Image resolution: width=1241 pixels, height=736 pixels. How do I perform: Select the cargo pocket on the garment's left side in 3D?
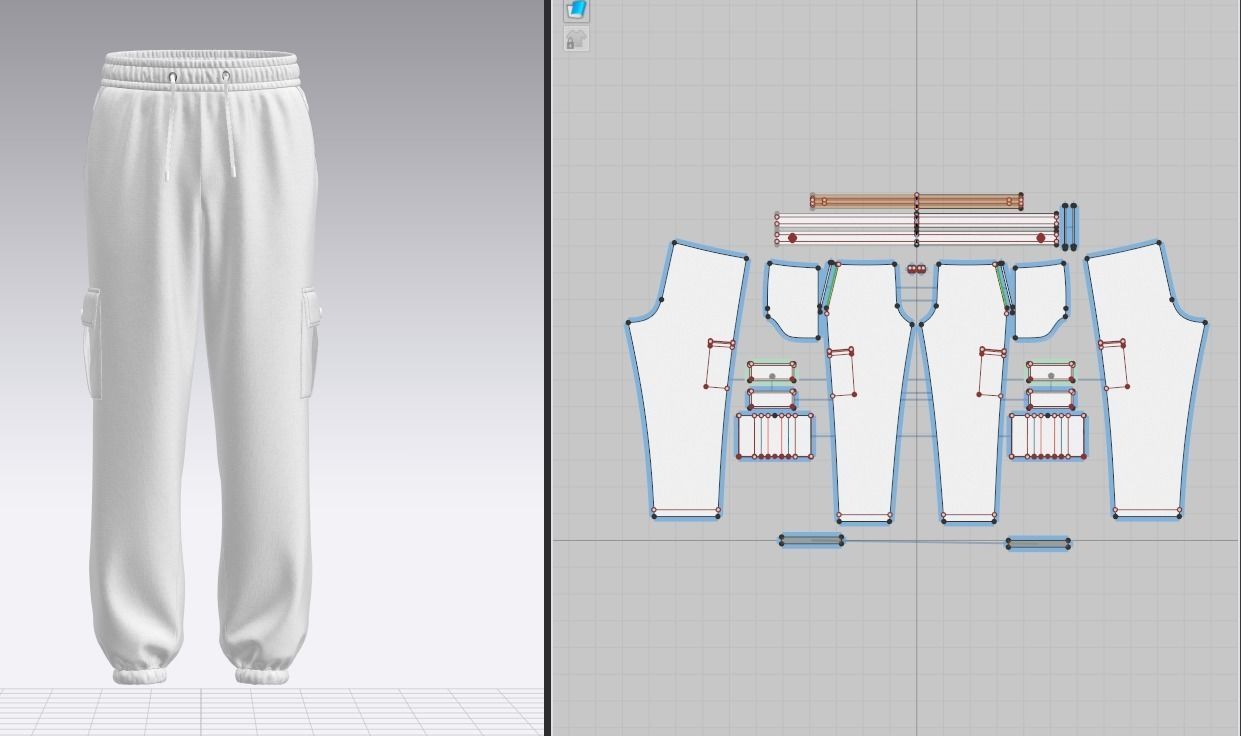92,343
